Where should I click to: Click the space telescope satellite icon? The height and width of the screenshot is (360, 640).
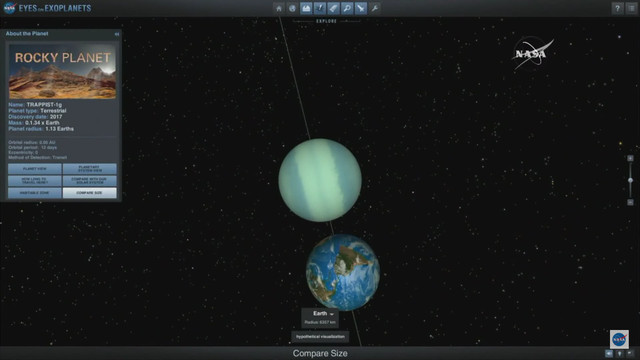coord(361,8)
